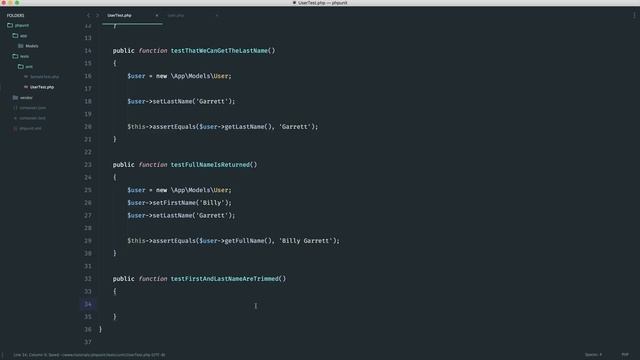Viewport: 640px width, 360px height.
Task: Click the testFullNameIsReturned function name
Action: [210, 164]
